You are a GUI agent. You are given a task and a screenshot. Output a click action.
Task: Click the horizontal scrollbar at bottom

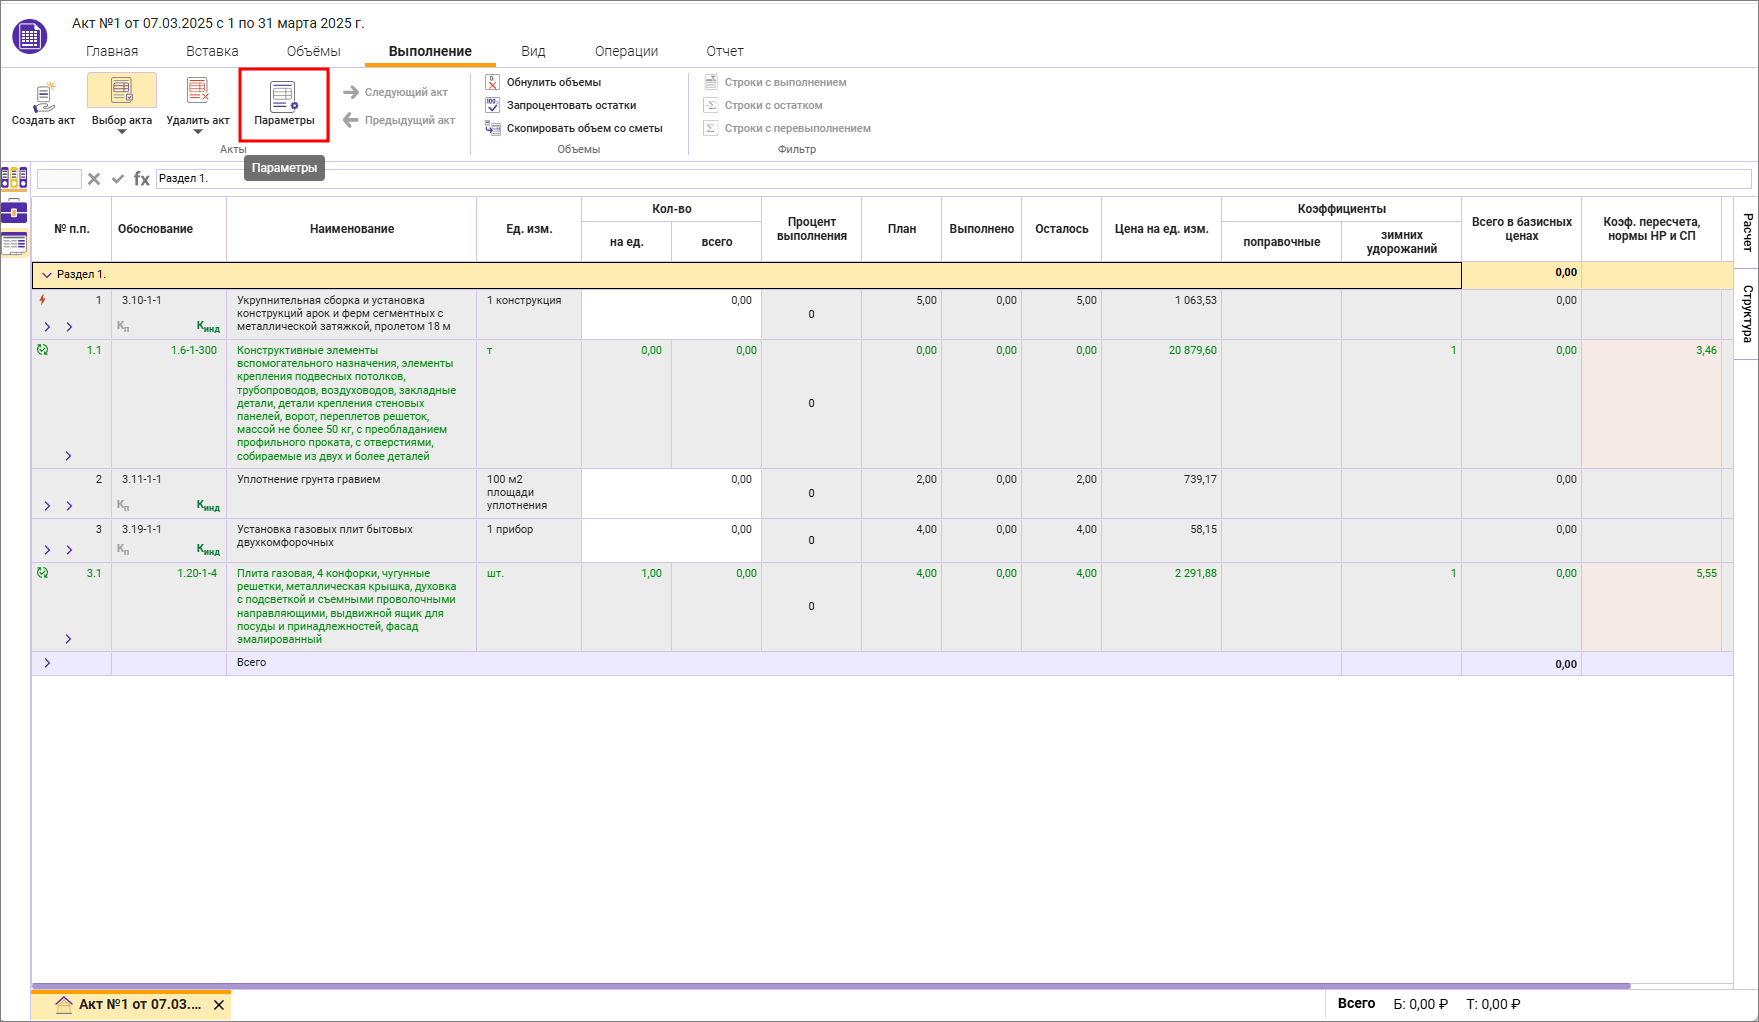point(830,986)
